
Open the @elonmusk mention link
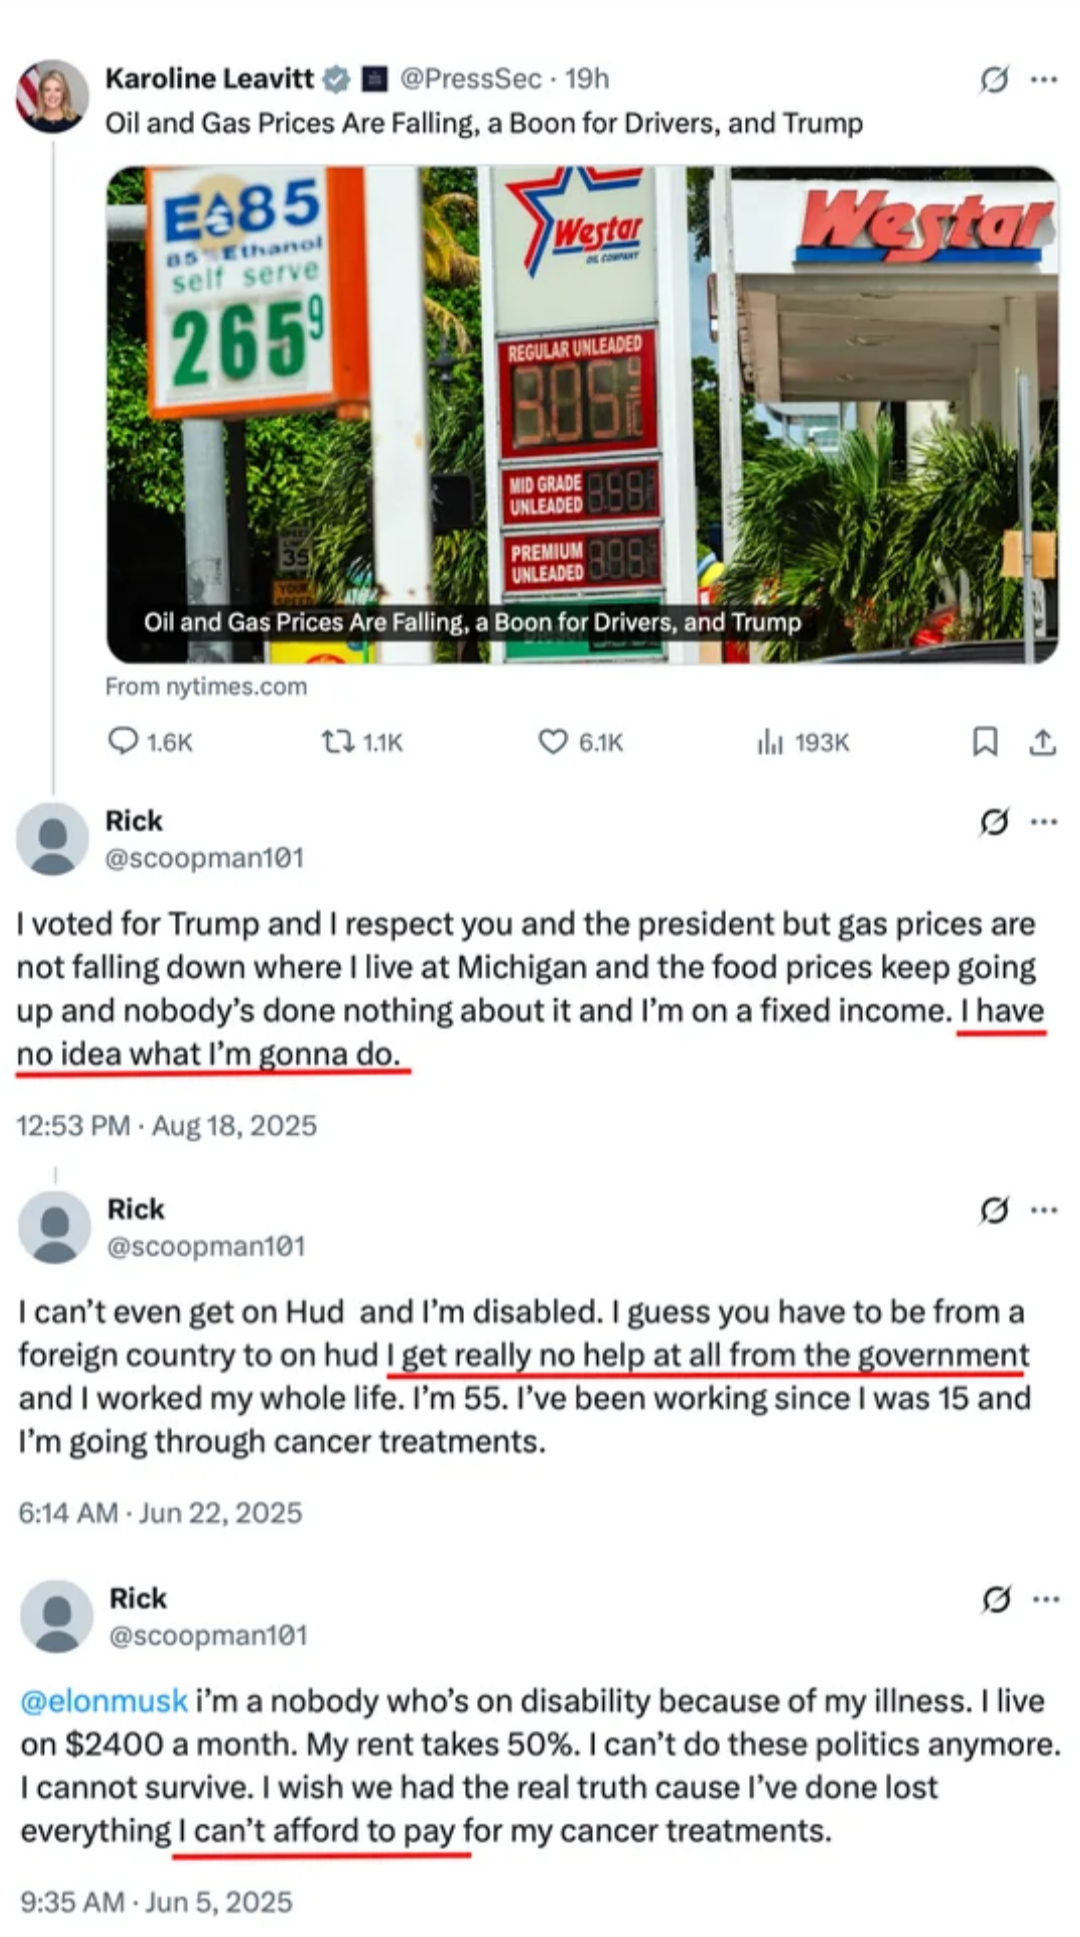pos(104,1700)
